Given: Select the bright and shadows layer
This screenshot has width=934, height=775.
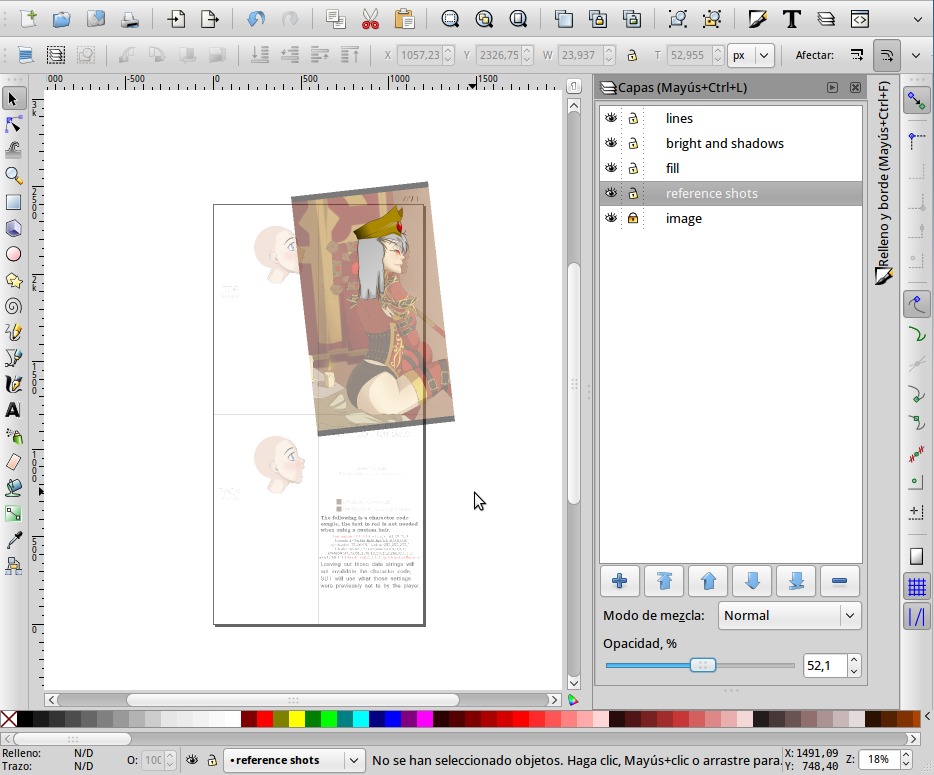Looking at the screenshot, I should point(724,143).
